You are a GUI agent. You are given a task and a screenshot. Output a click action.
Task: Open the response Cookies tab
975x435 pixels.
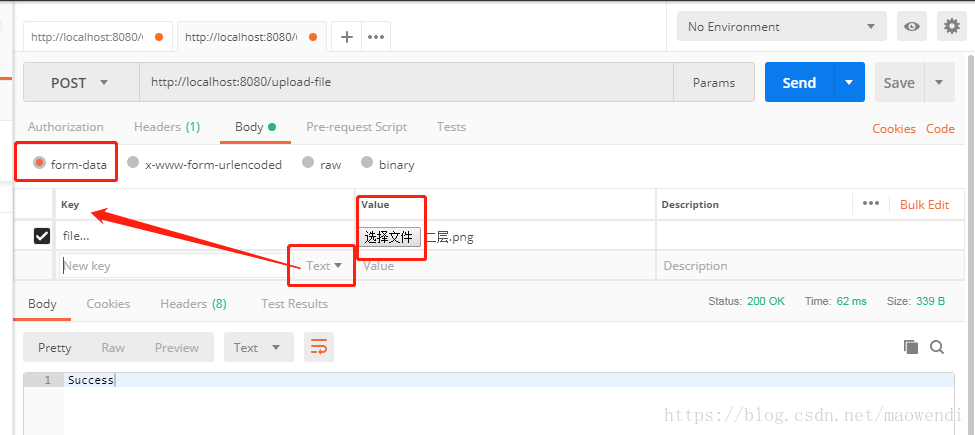pyautogui.click(x=108, y=304)
